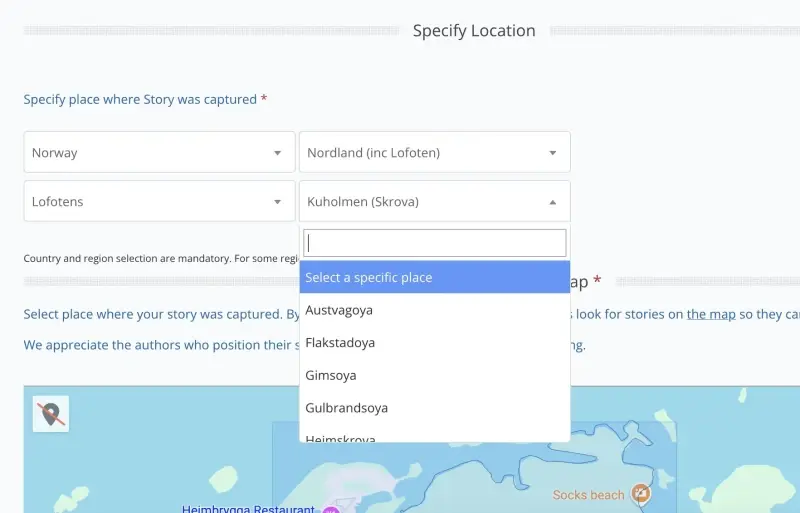Click Socks beach label on map

tap(588, 495)
